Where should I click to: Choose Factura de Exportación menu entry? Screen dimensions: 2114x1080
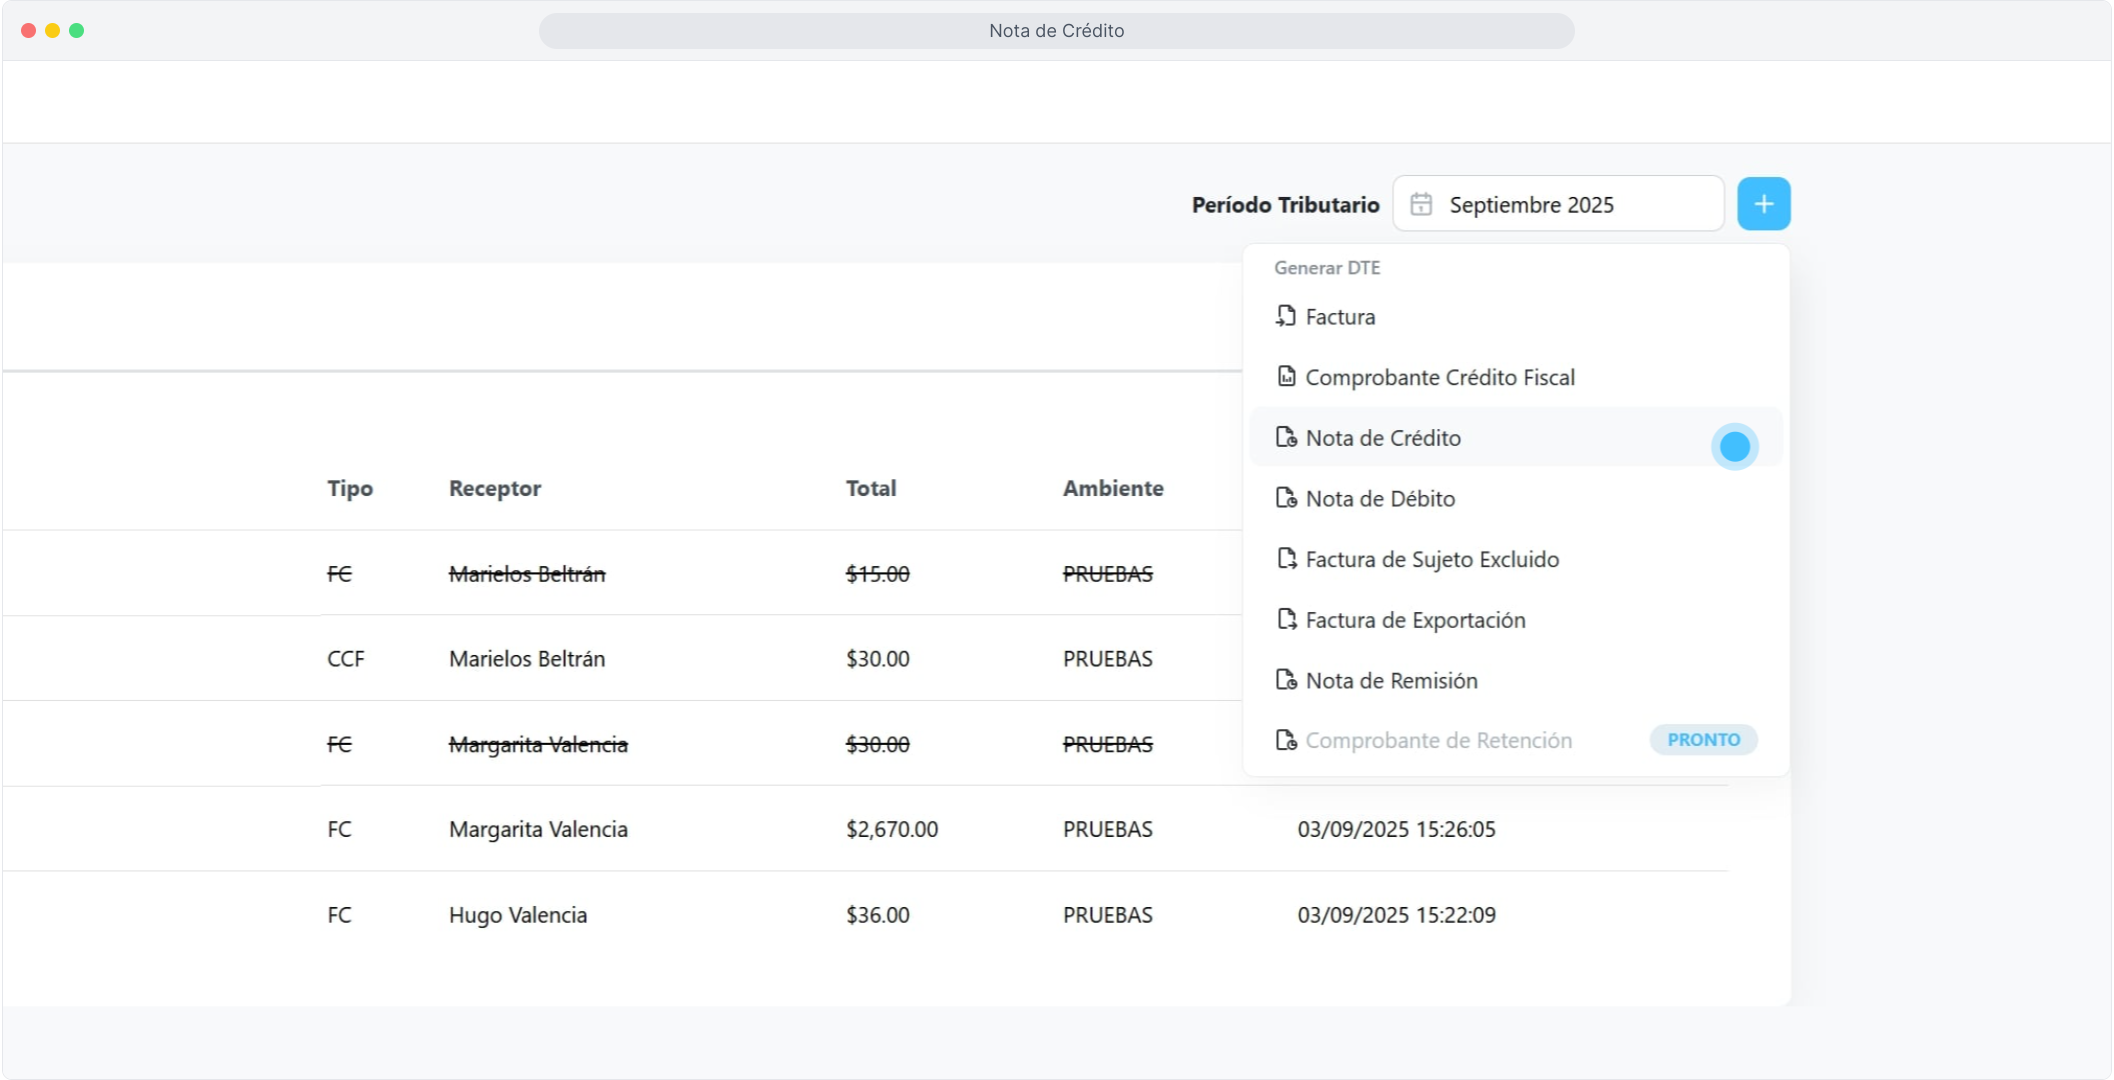[x=1415, y=620]
